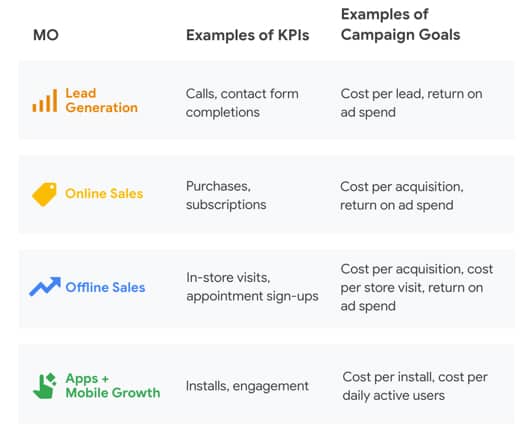Screen dimensions: 530x445
Task: Click 'Cost per lead, return on ad spend' text
Action: coord(411,103)
